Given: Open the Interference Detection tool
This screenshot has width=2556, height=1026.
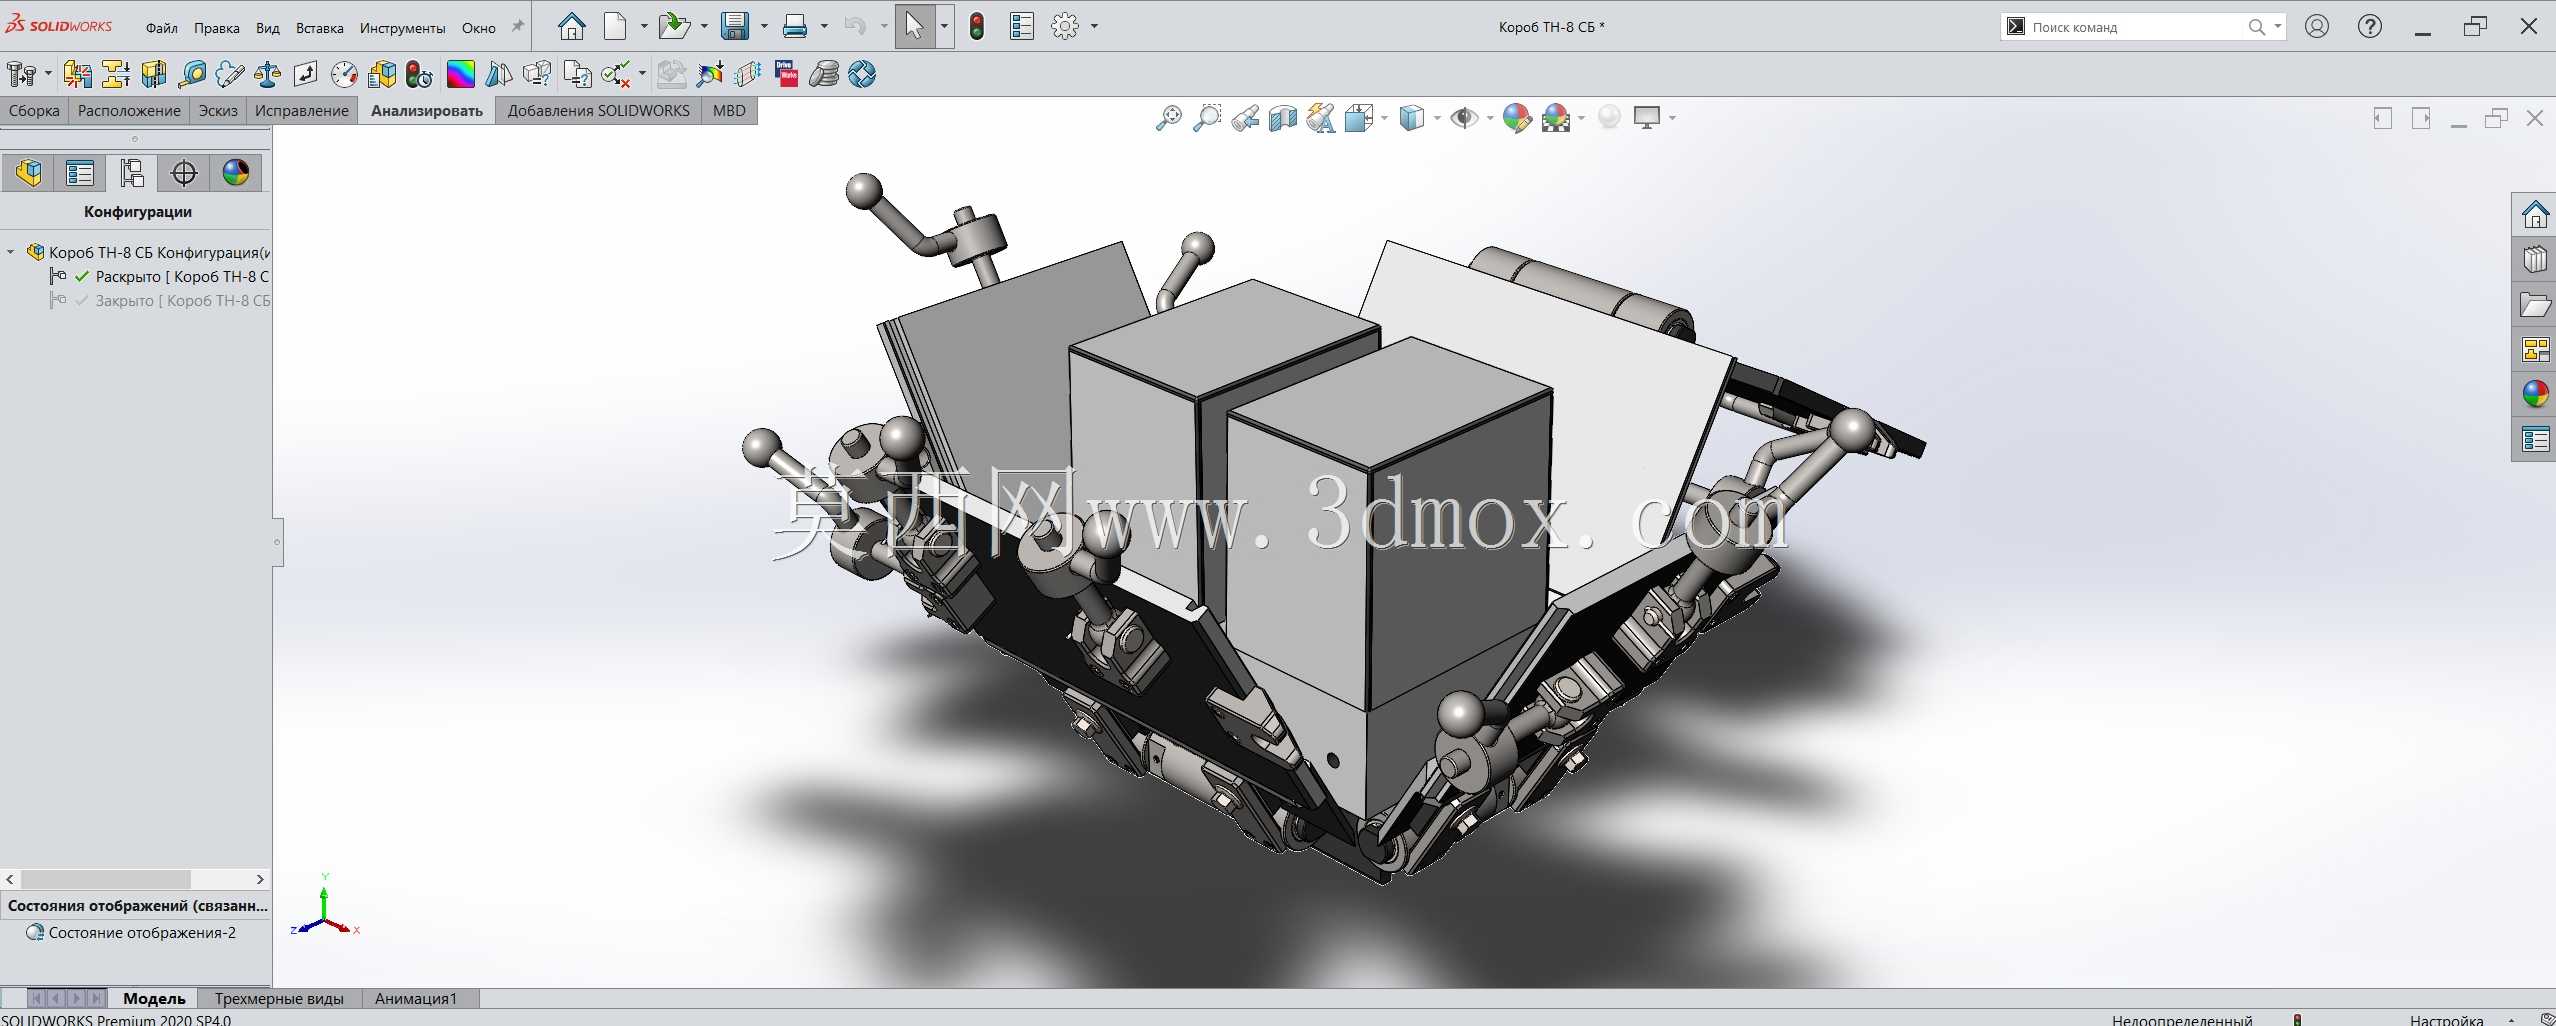Looking at the screenshot, I should tap(77, 74).
